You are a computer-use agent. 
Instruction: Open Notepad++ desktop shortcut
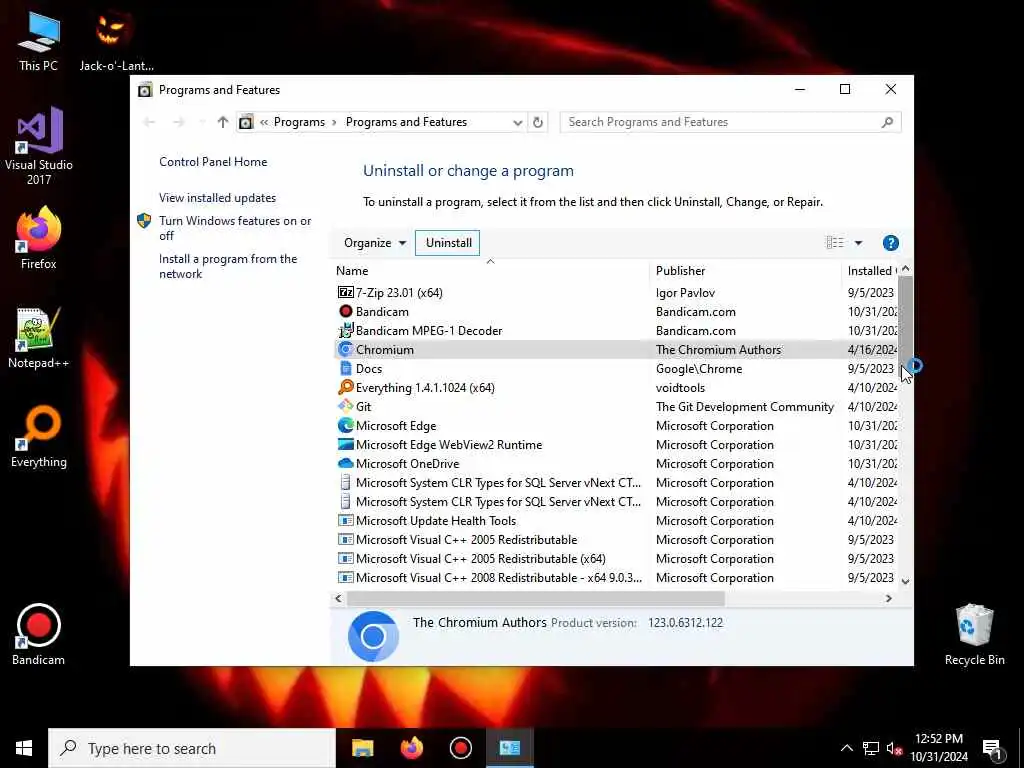tap(39, 338)
